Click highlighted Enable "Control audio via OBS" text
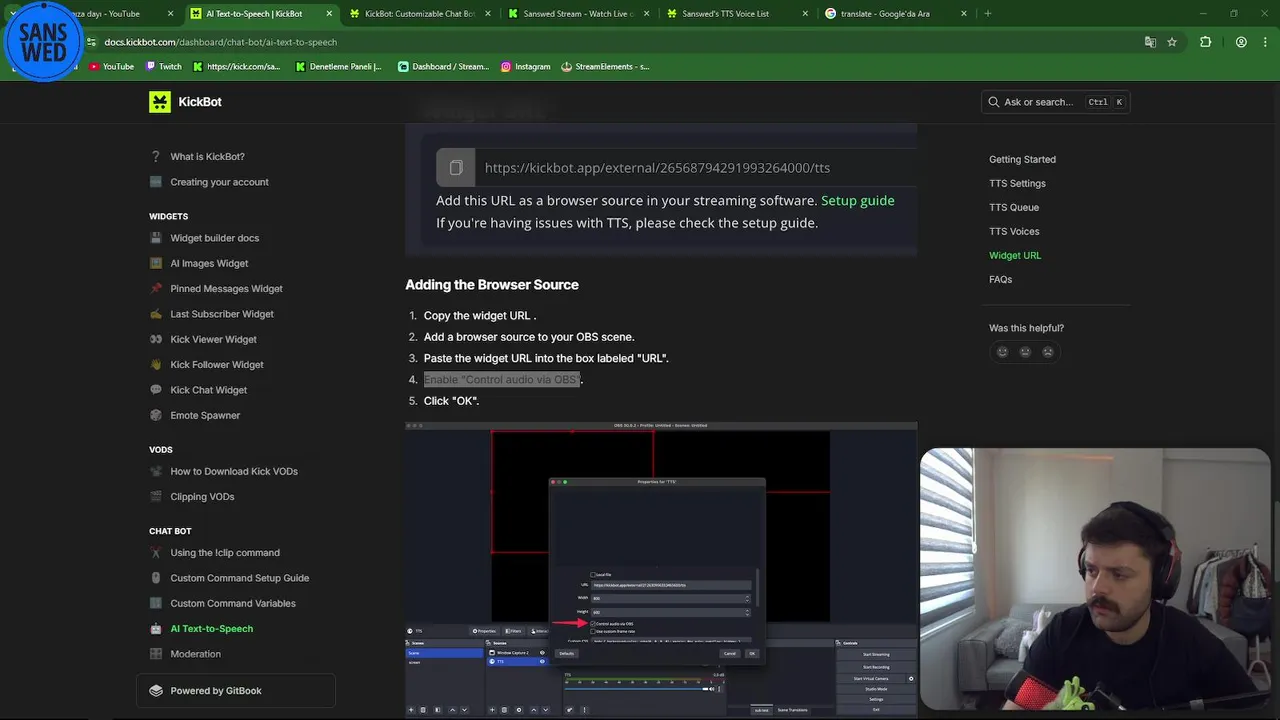 click(502, 380)
